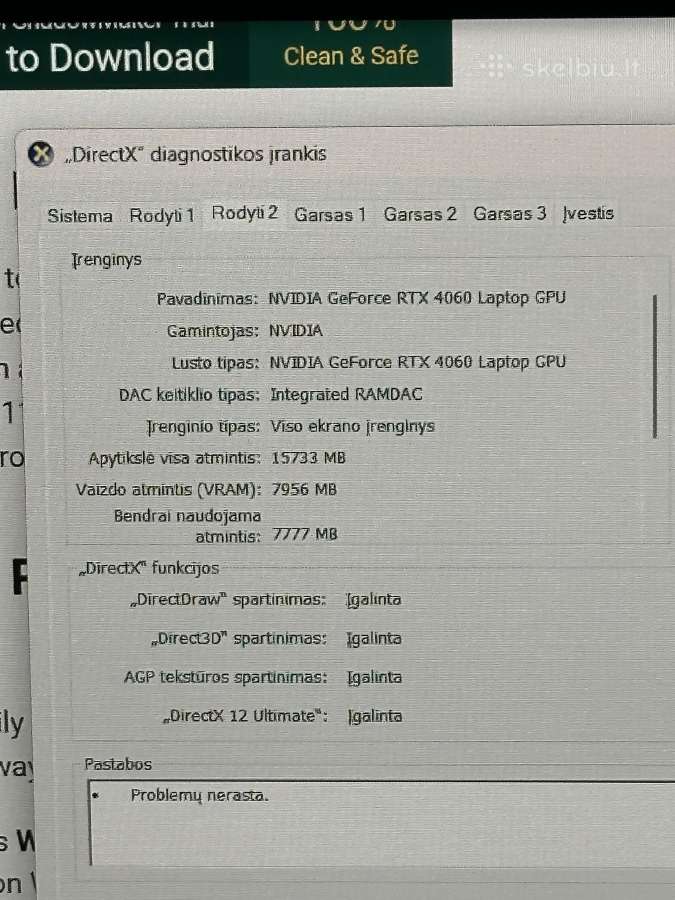Click inside the Pastabos notes box

(382, 823)
